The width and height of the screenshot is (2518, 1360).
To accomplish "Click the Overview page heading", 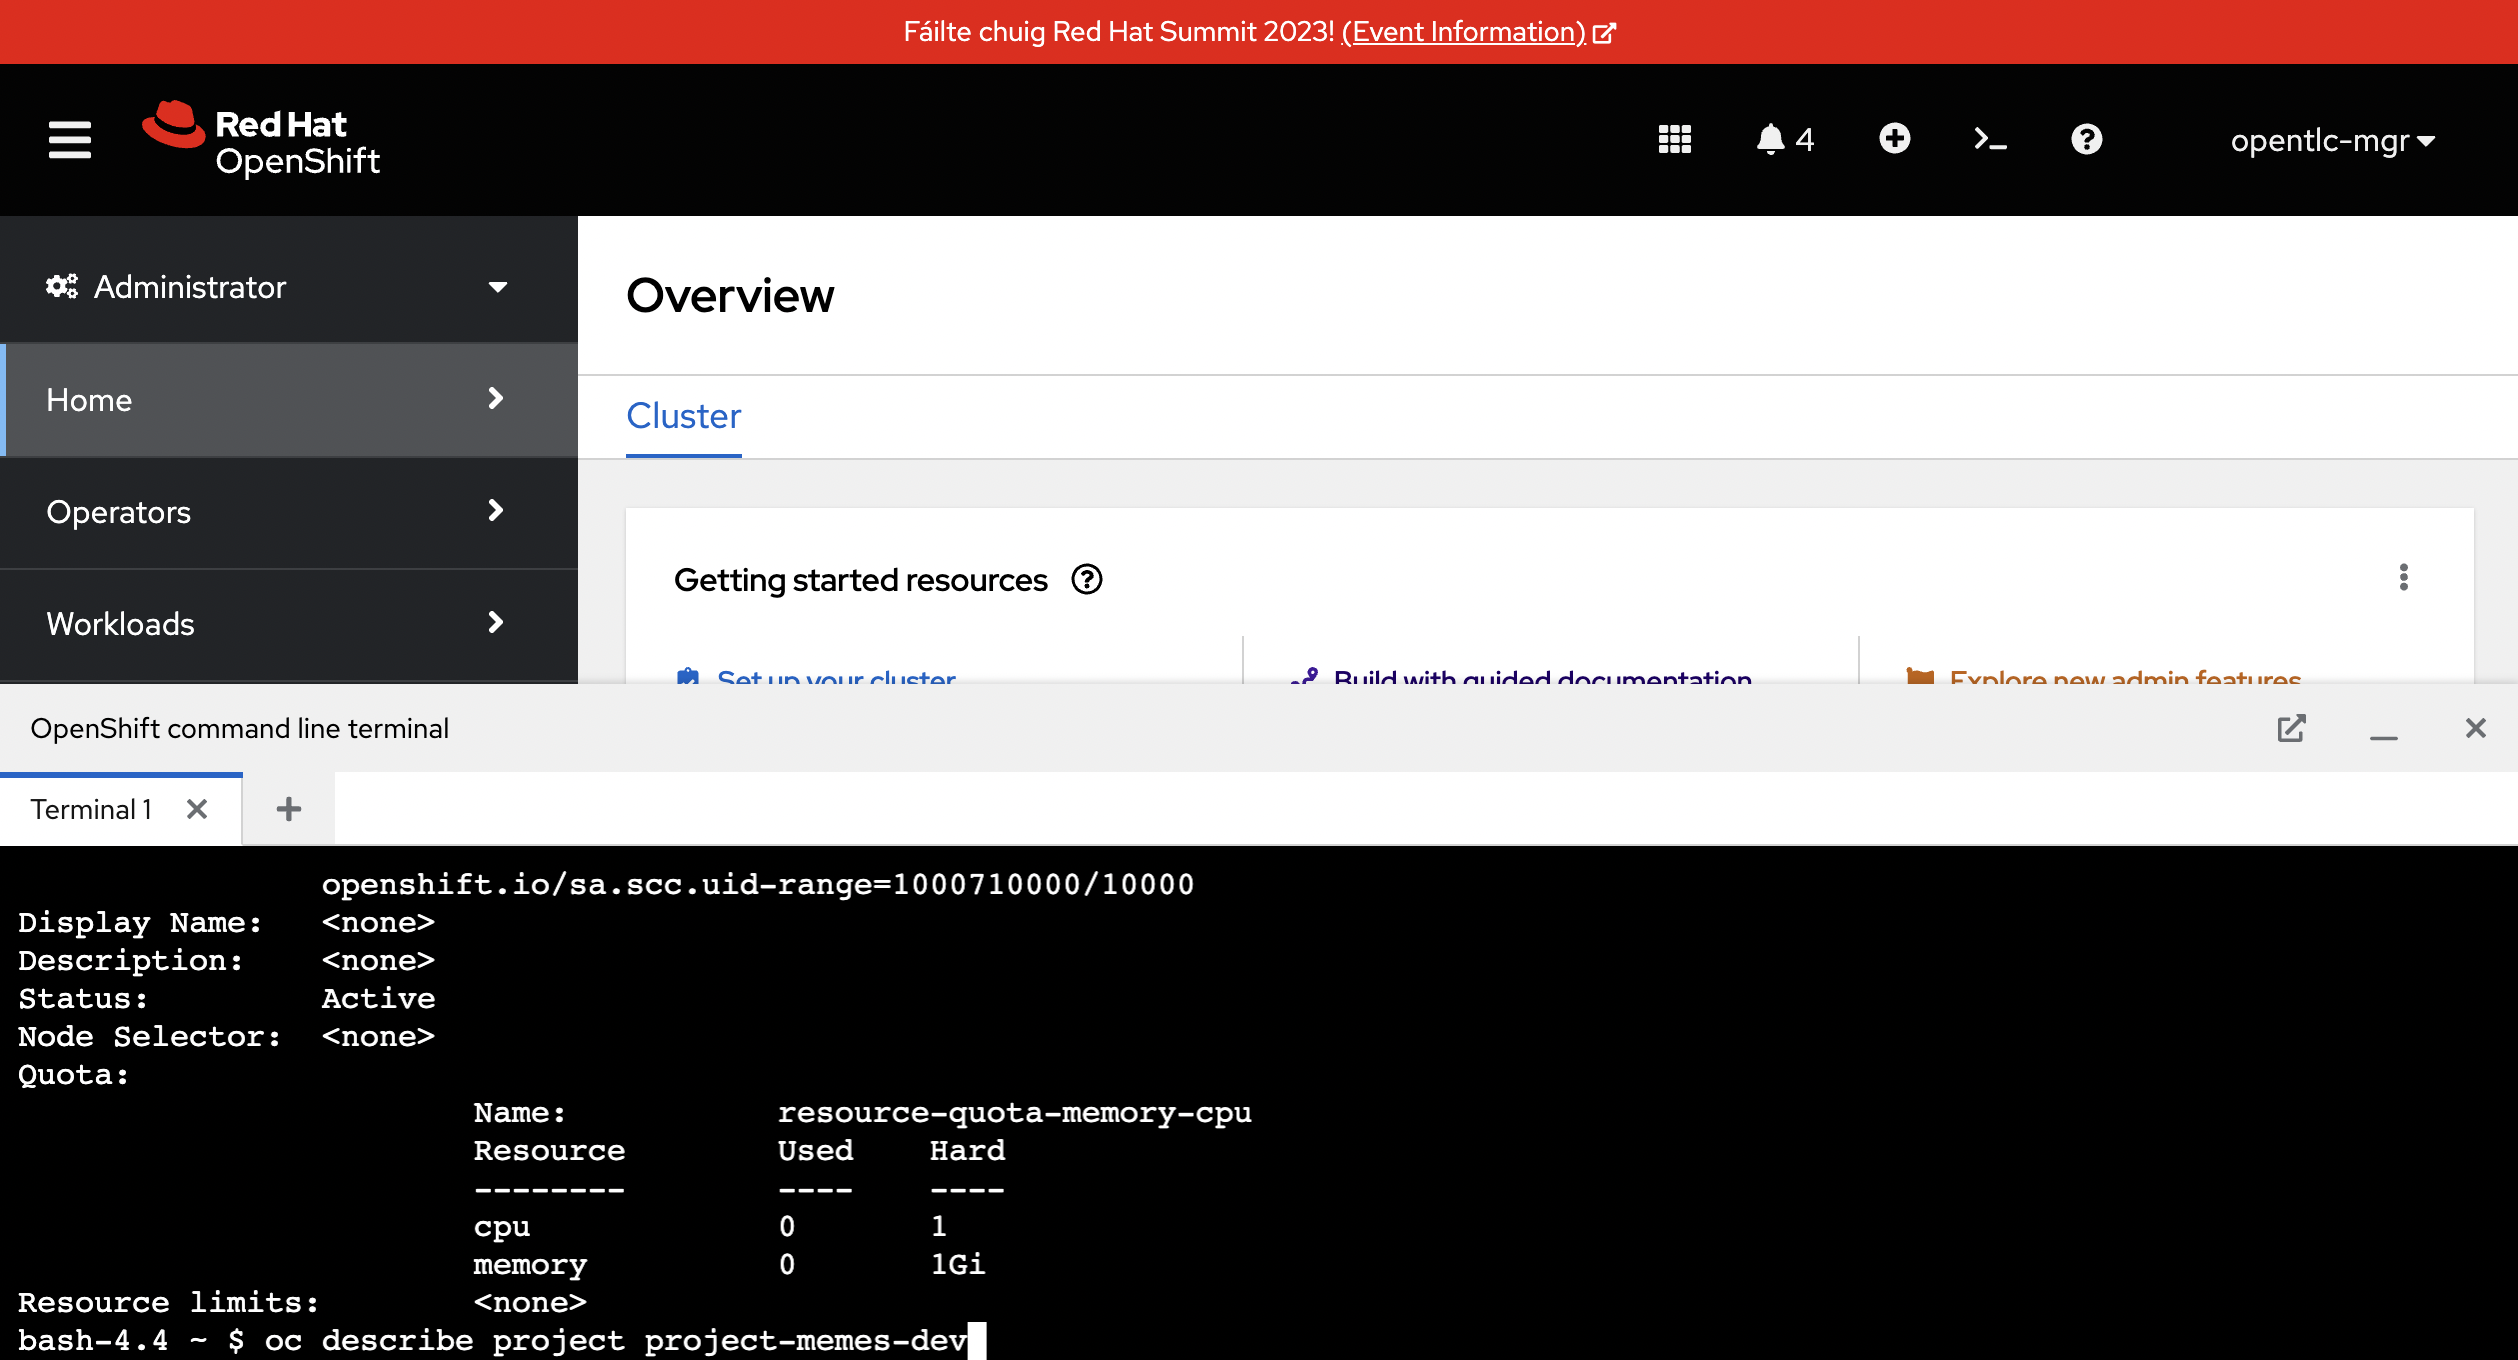I will click(x=730, y=296).
